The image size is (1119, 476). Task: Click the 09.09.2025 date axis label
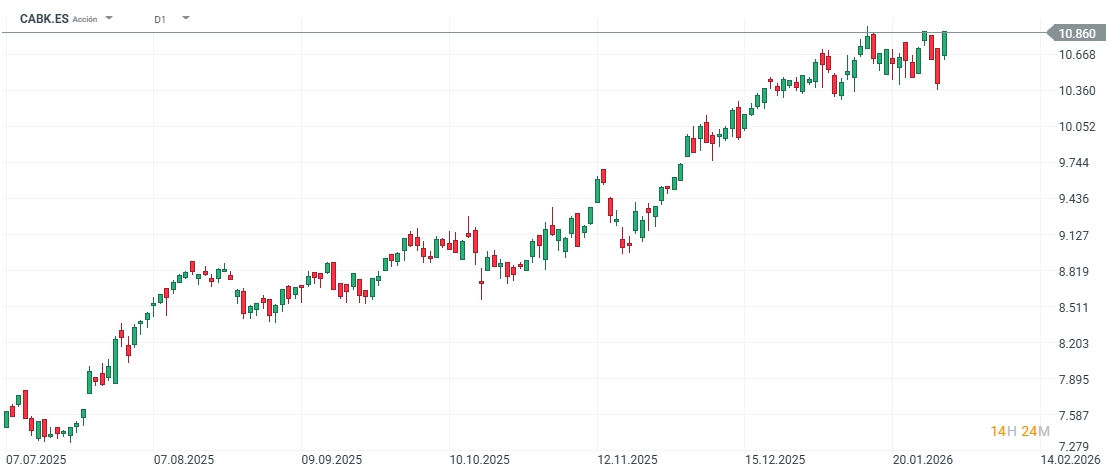332,460
